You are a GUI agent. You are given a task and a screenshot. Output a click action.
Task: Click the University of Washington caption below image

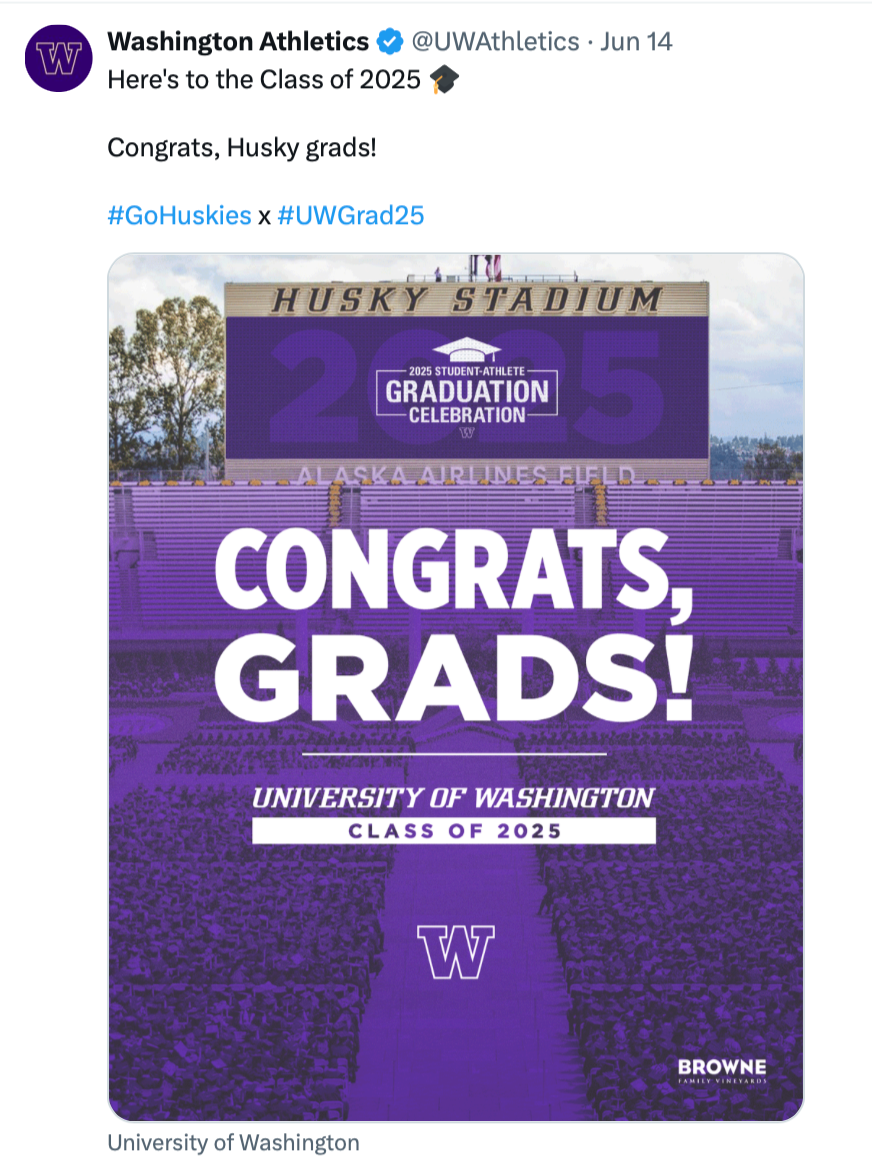coord(233,1142)
